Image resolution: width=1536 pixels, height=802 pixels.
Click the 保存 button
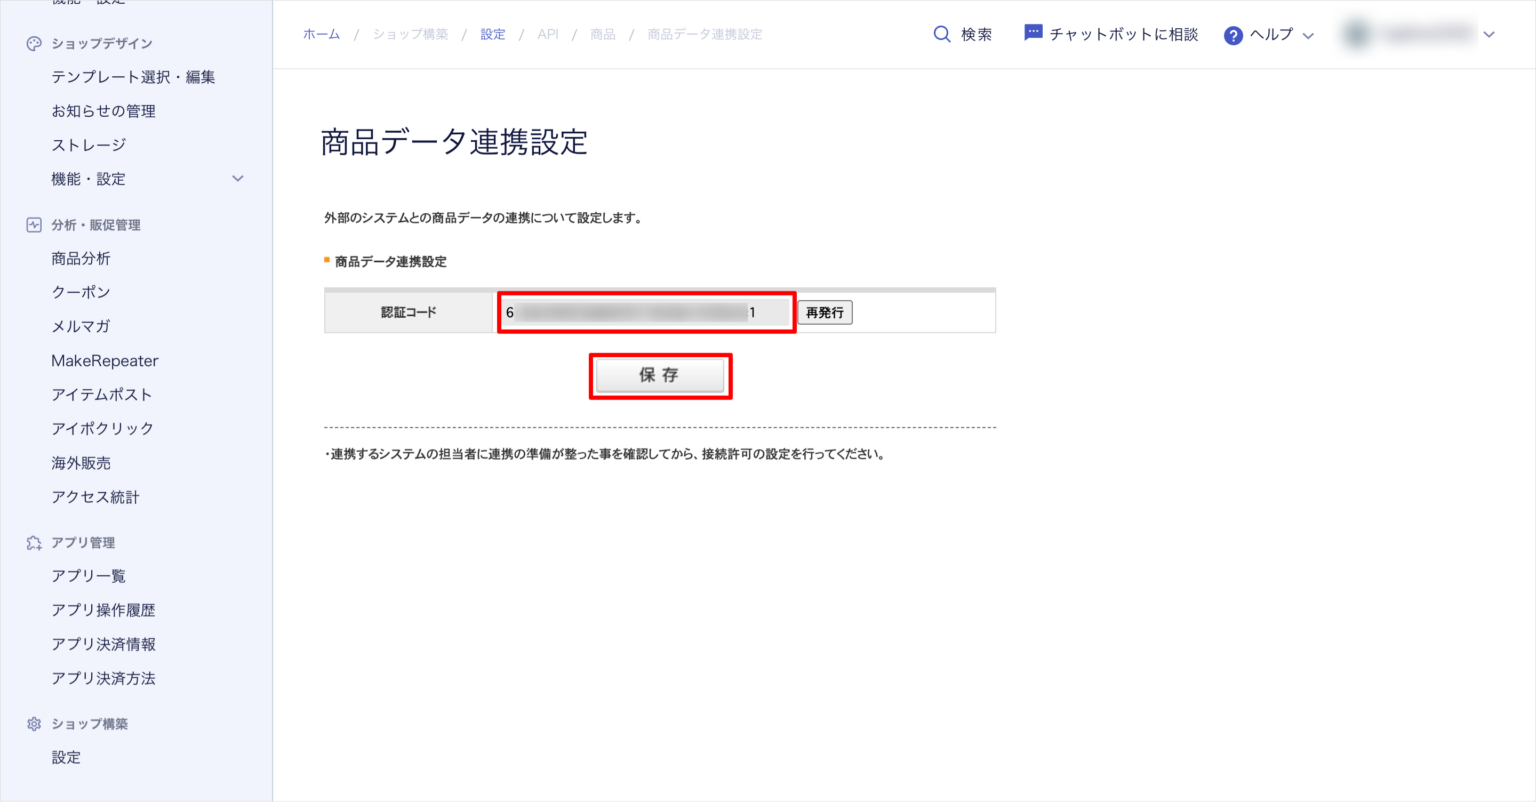(660, 375)
